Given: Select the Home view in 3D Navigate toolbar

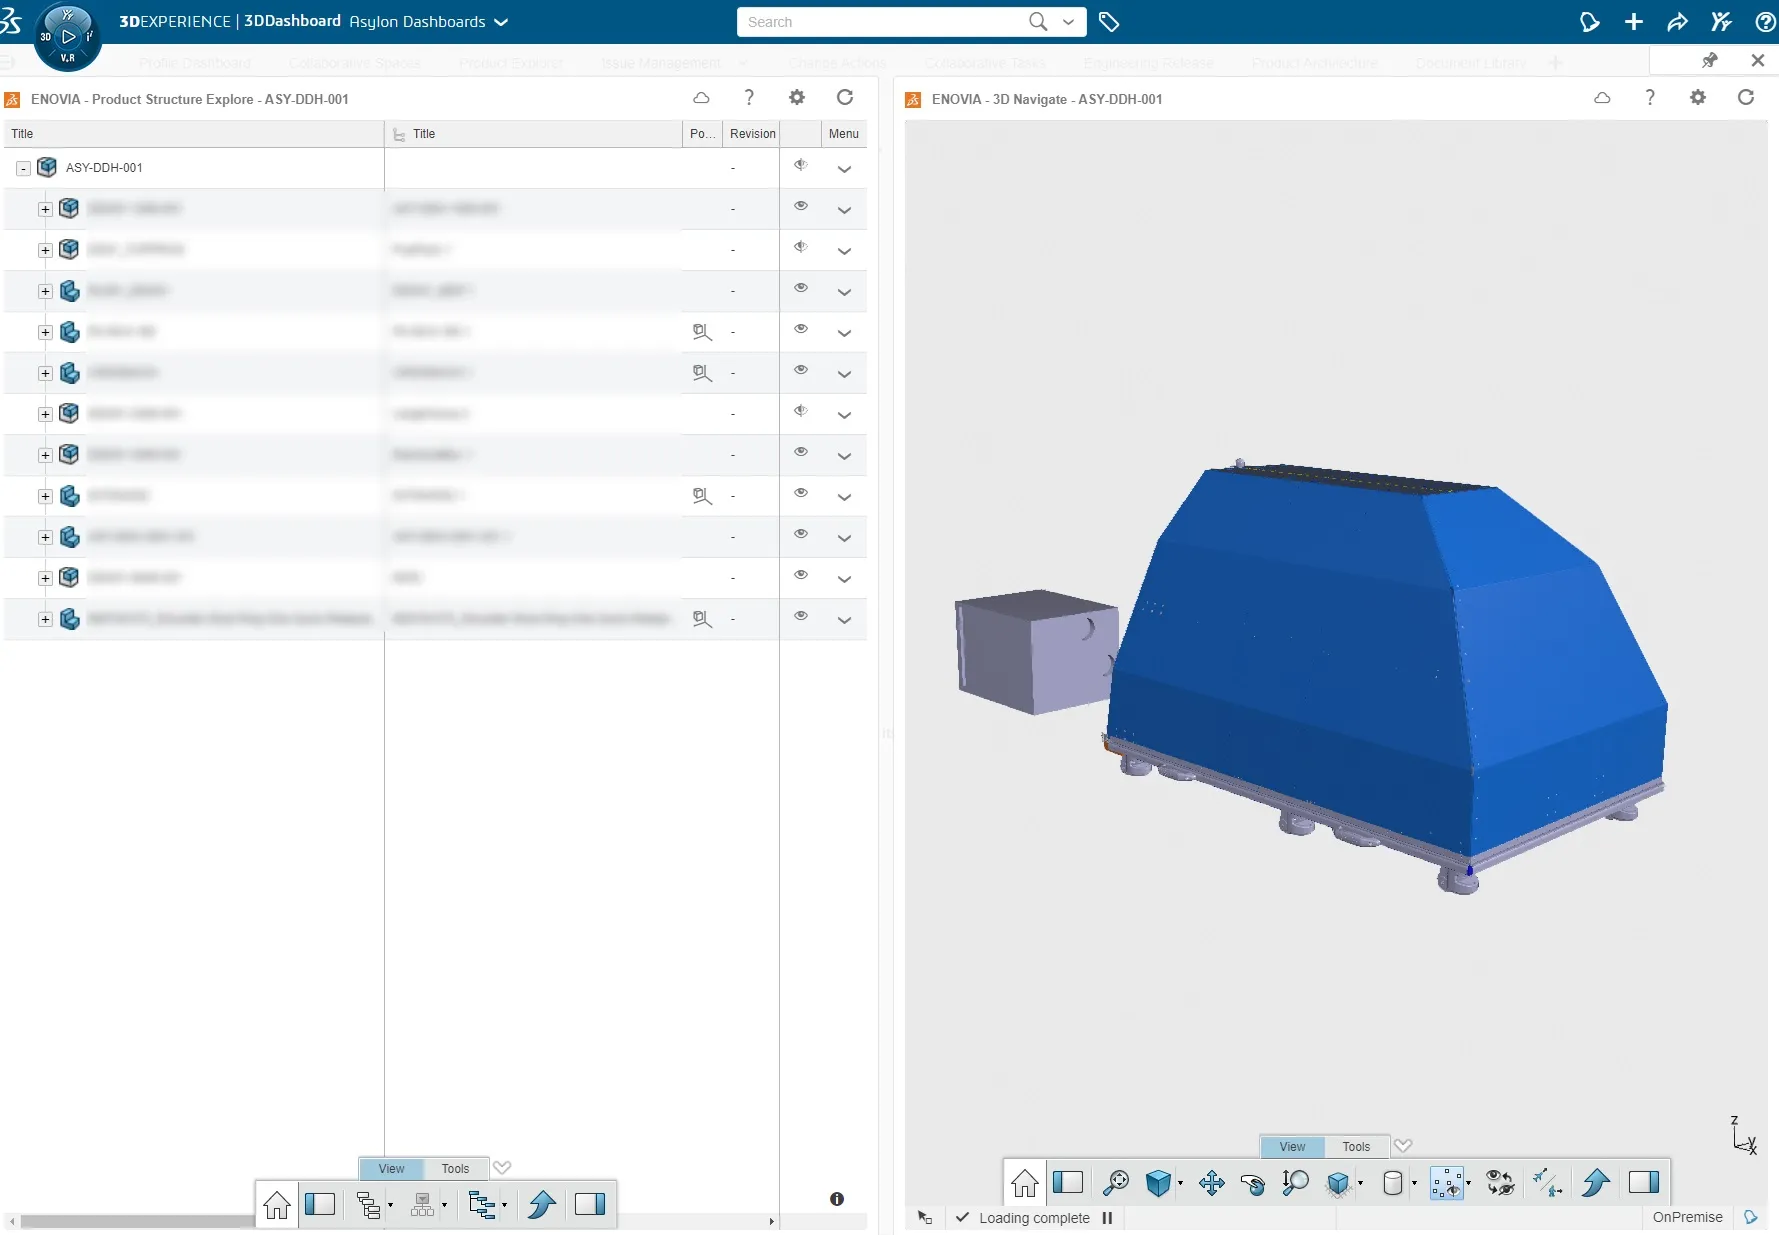Looking at the screenshot, I should pyautogui.click(x=1025, y=1183).
